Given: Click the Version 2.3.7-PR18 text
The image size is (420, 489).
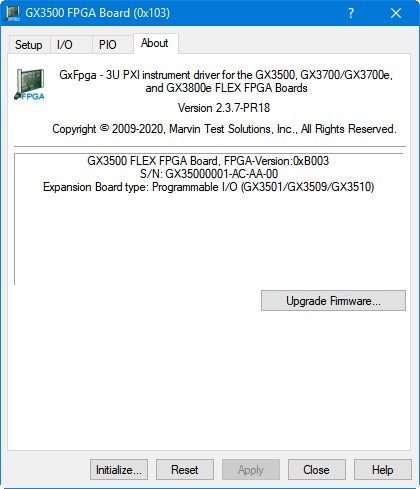Looking at the screenshot, I should 224,108.
